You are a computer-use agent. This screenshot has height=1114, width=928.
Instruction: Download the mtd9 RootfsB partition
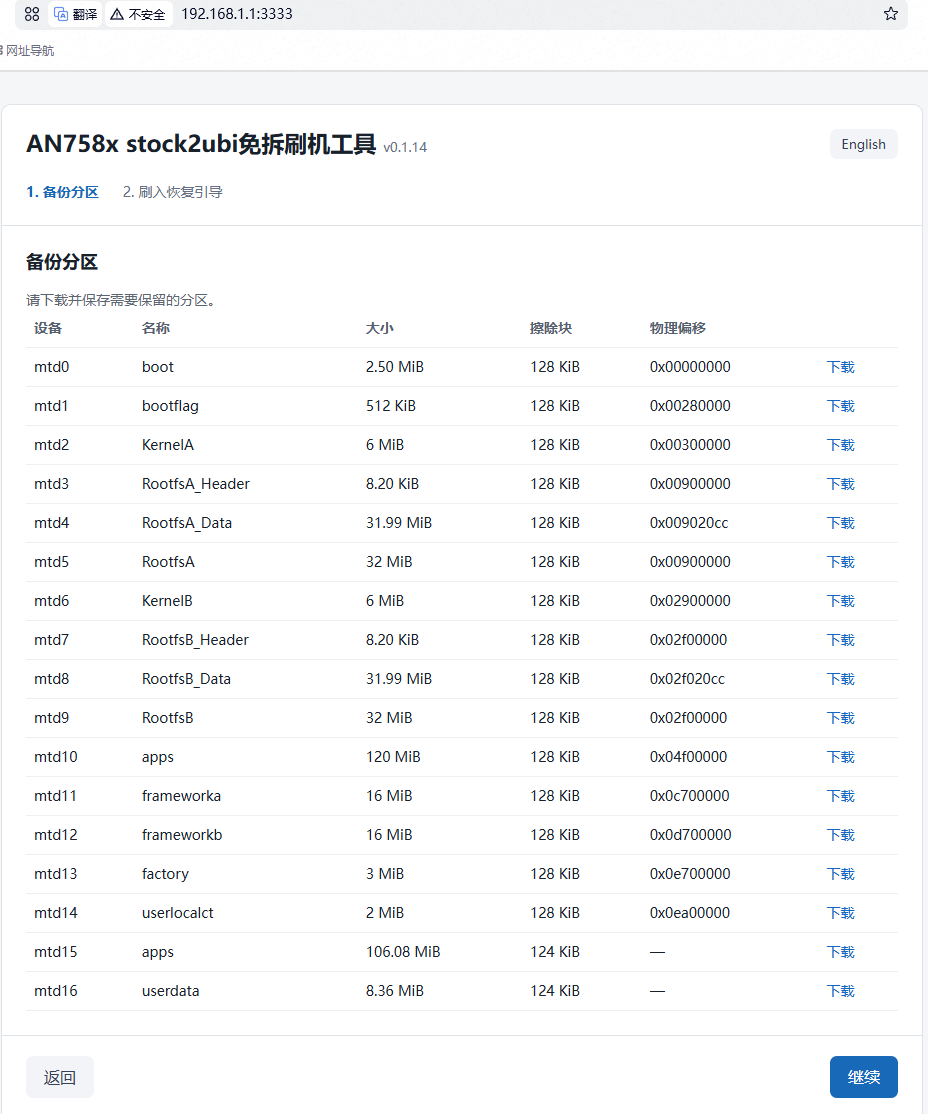[x=841, y=718]
